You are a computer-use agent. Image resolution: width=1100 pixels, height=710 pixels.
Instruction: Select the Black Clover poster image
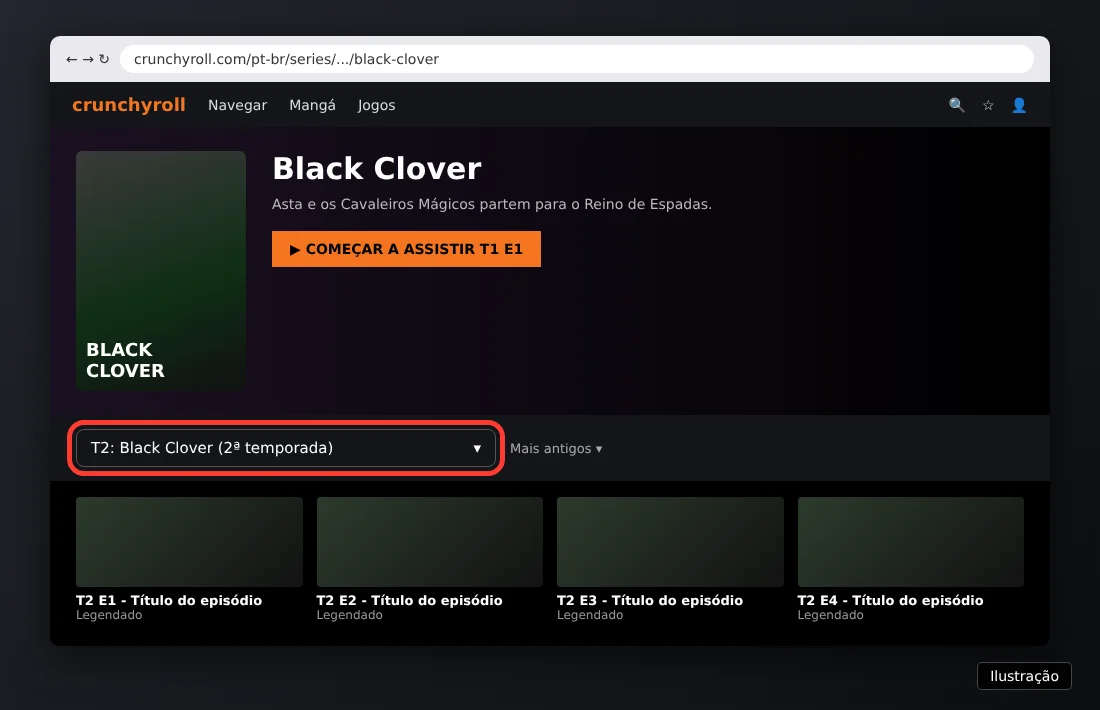pyautogui.click(x=161, y=271)
